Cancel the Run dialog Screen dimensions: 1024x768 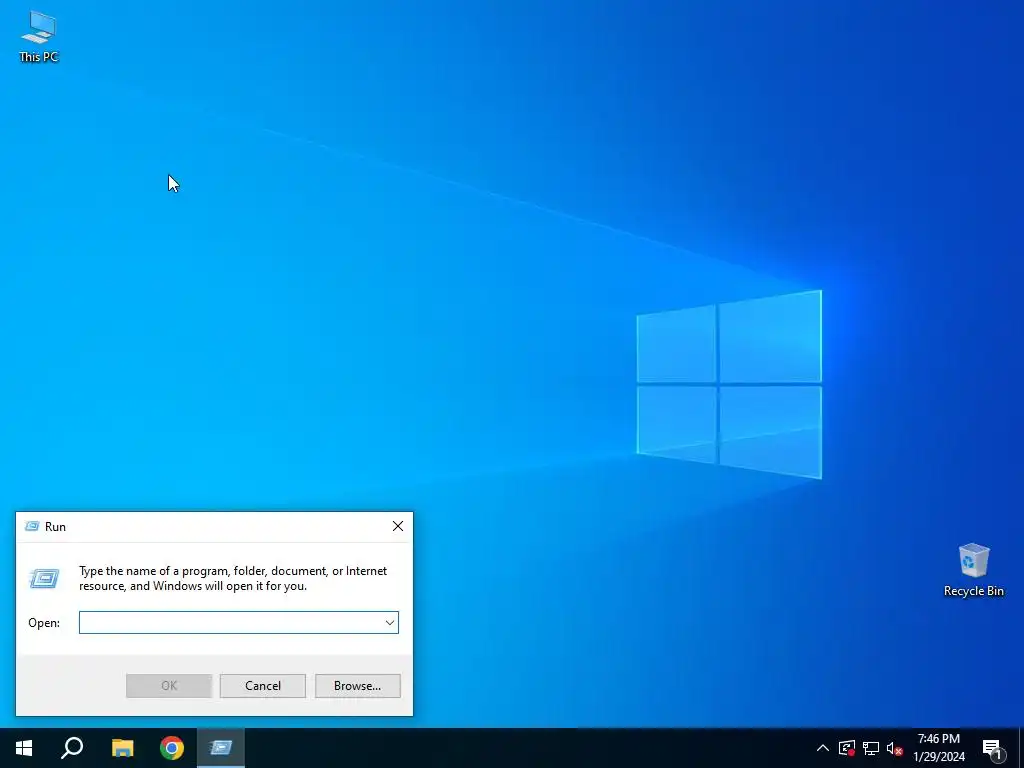point(263,686)
